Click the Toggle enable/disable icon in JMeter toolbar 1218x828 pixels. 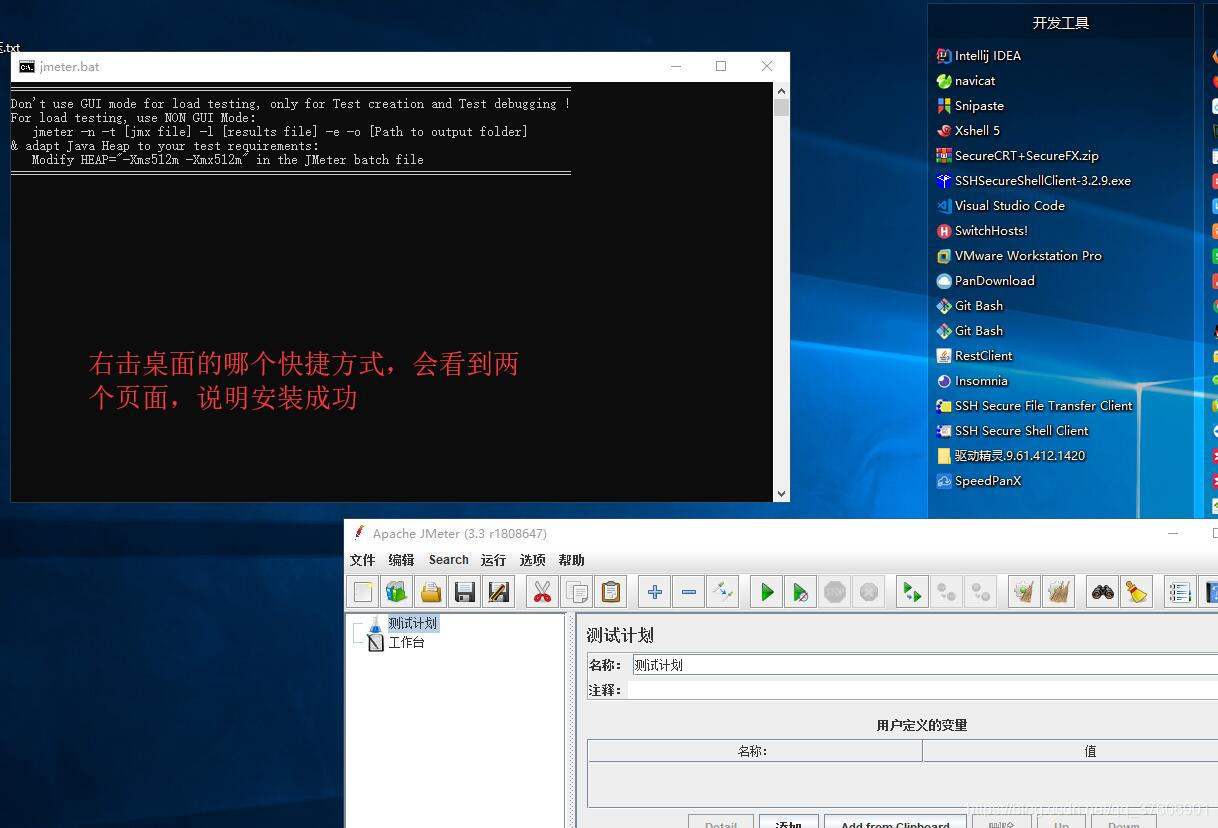coord(722,592)
